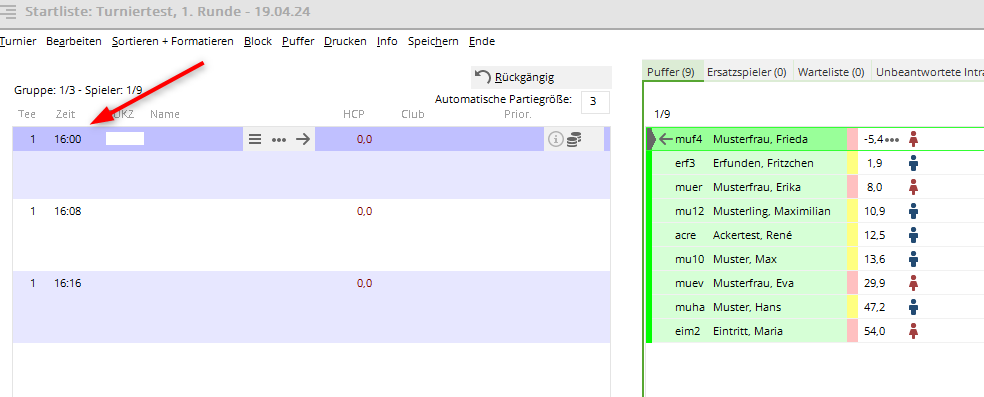Click the Name column header
984x397 pixels.
coord(165,114)
